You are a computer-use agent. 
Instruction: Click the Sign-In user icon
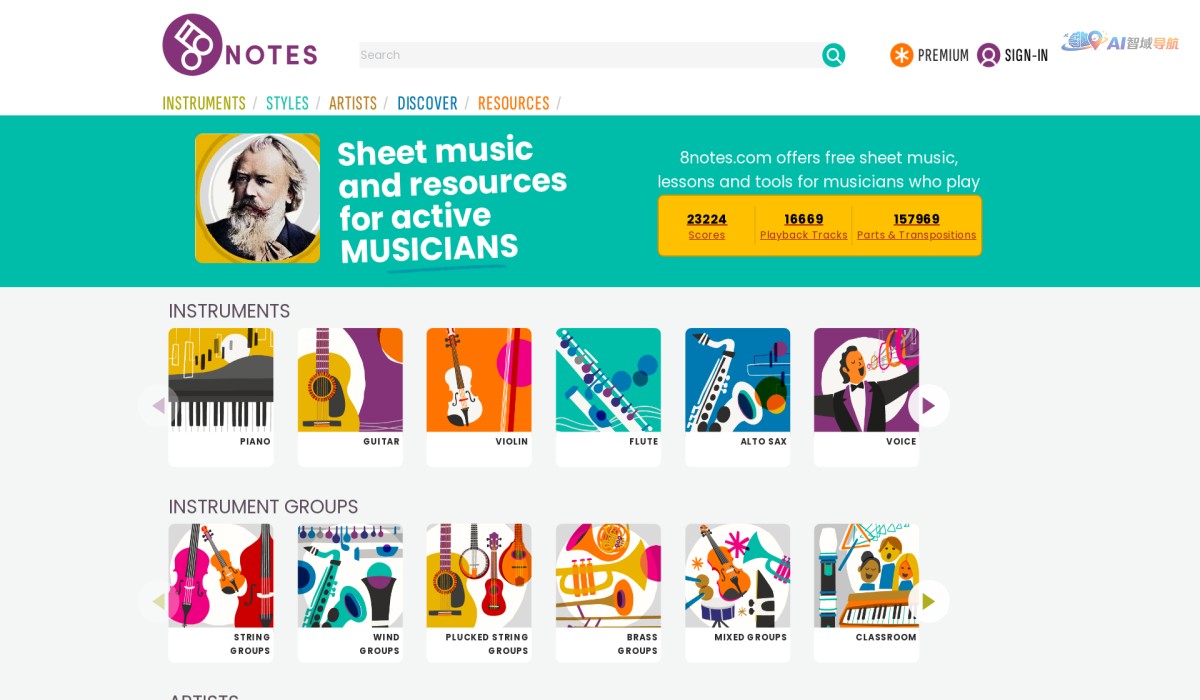coord(989,55)
